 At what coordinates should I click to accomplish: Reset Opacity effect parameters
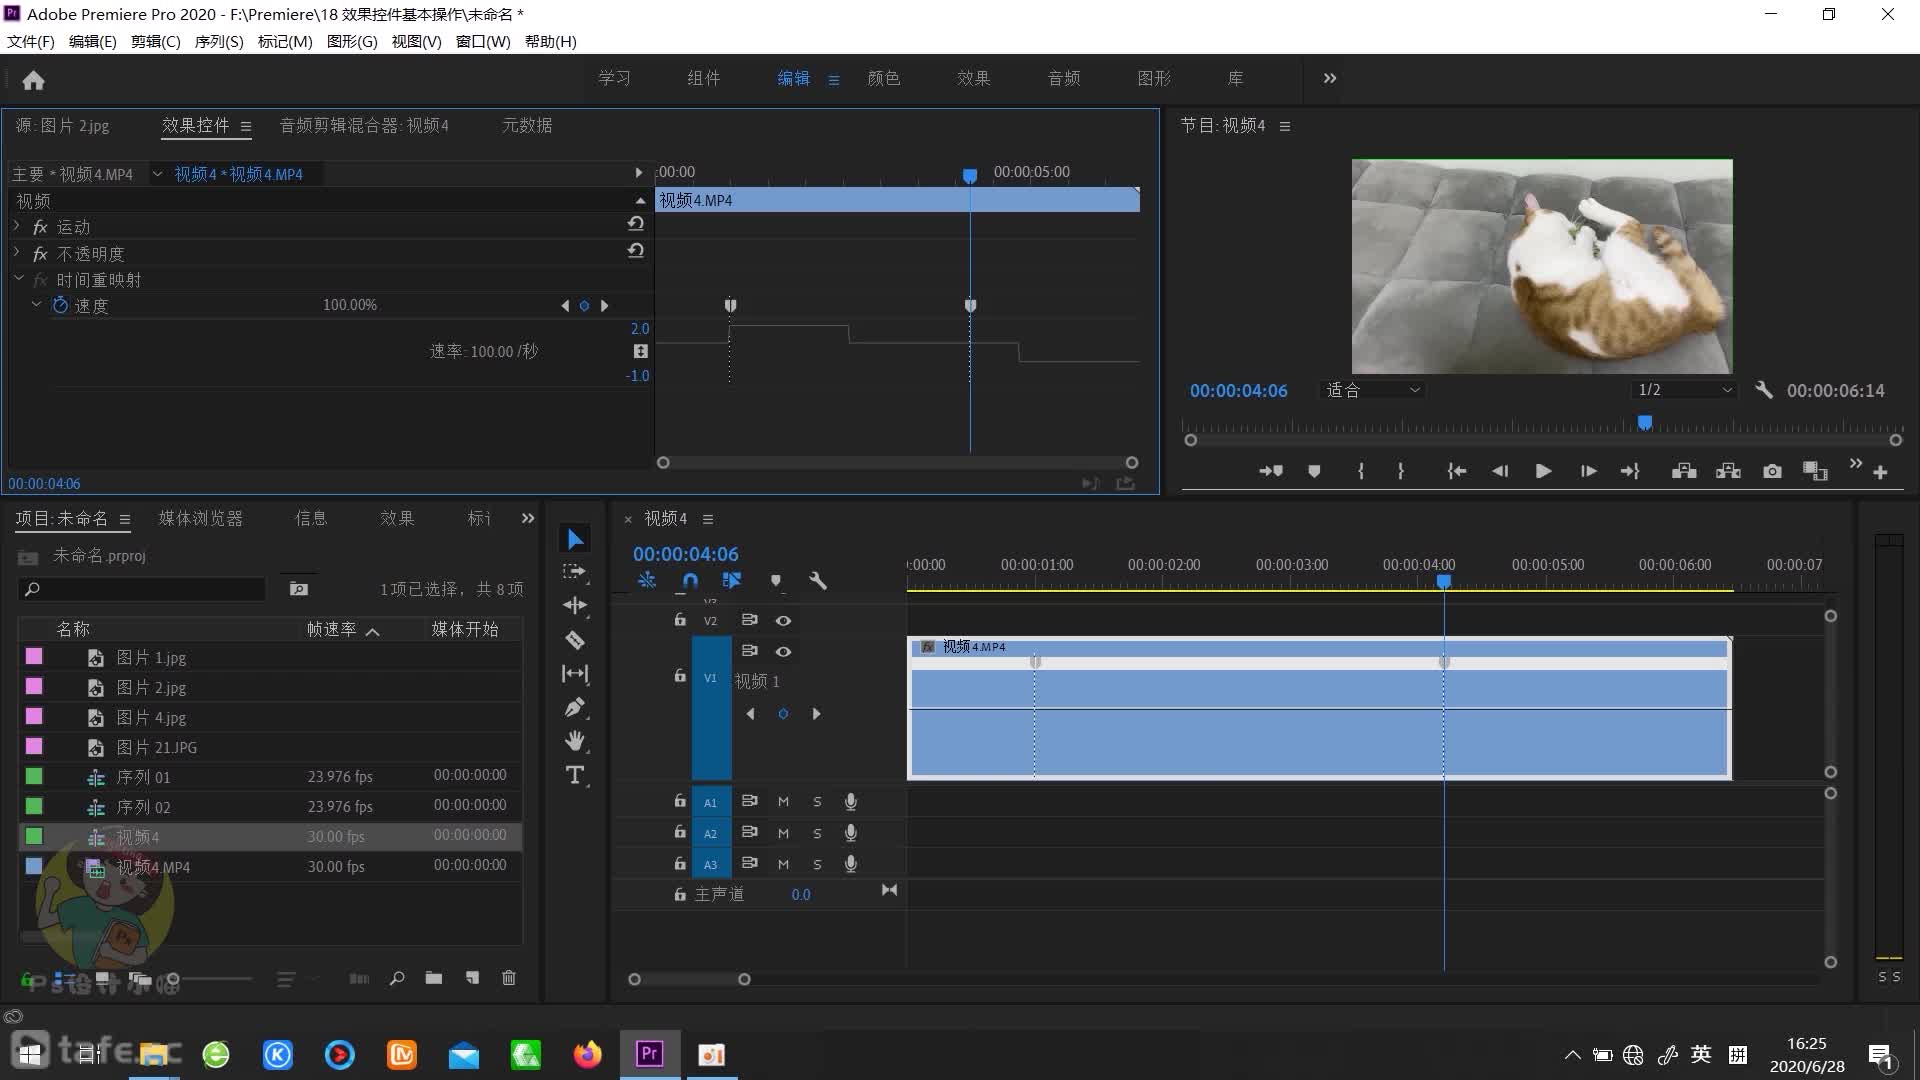pyautogui.click(x=635, y=251)
